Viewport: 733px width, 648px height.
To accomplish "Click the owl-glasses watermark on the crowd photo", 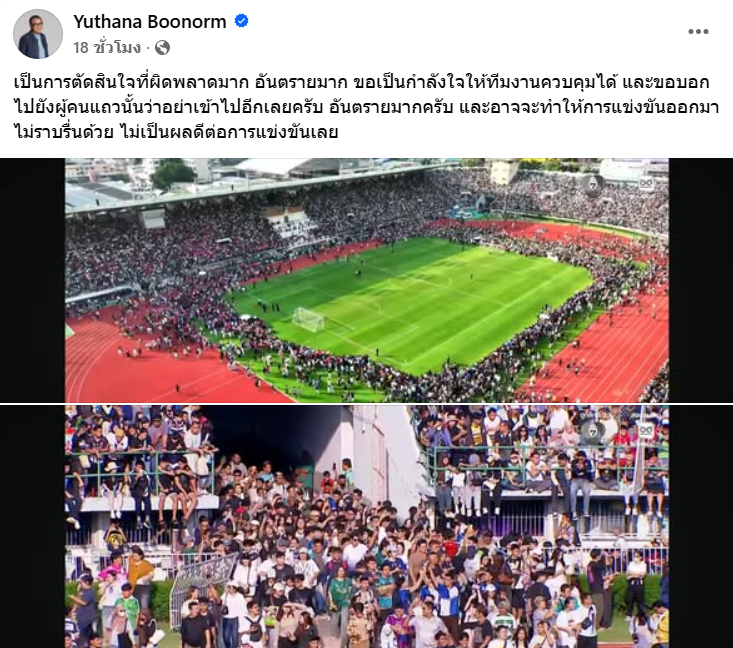I will click(x=646, y=429).
